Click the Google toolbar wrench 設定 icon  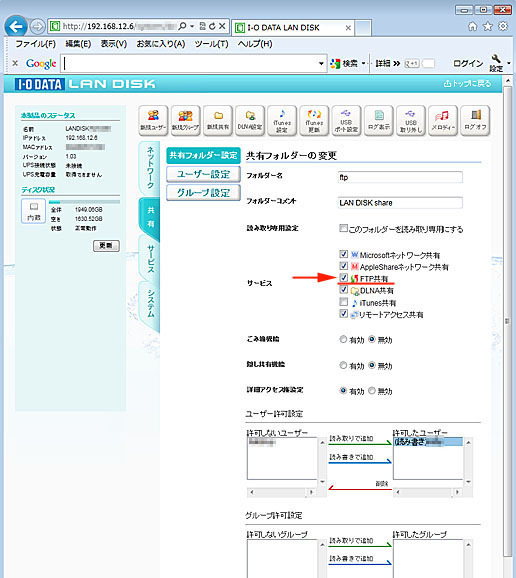[496, 63]
